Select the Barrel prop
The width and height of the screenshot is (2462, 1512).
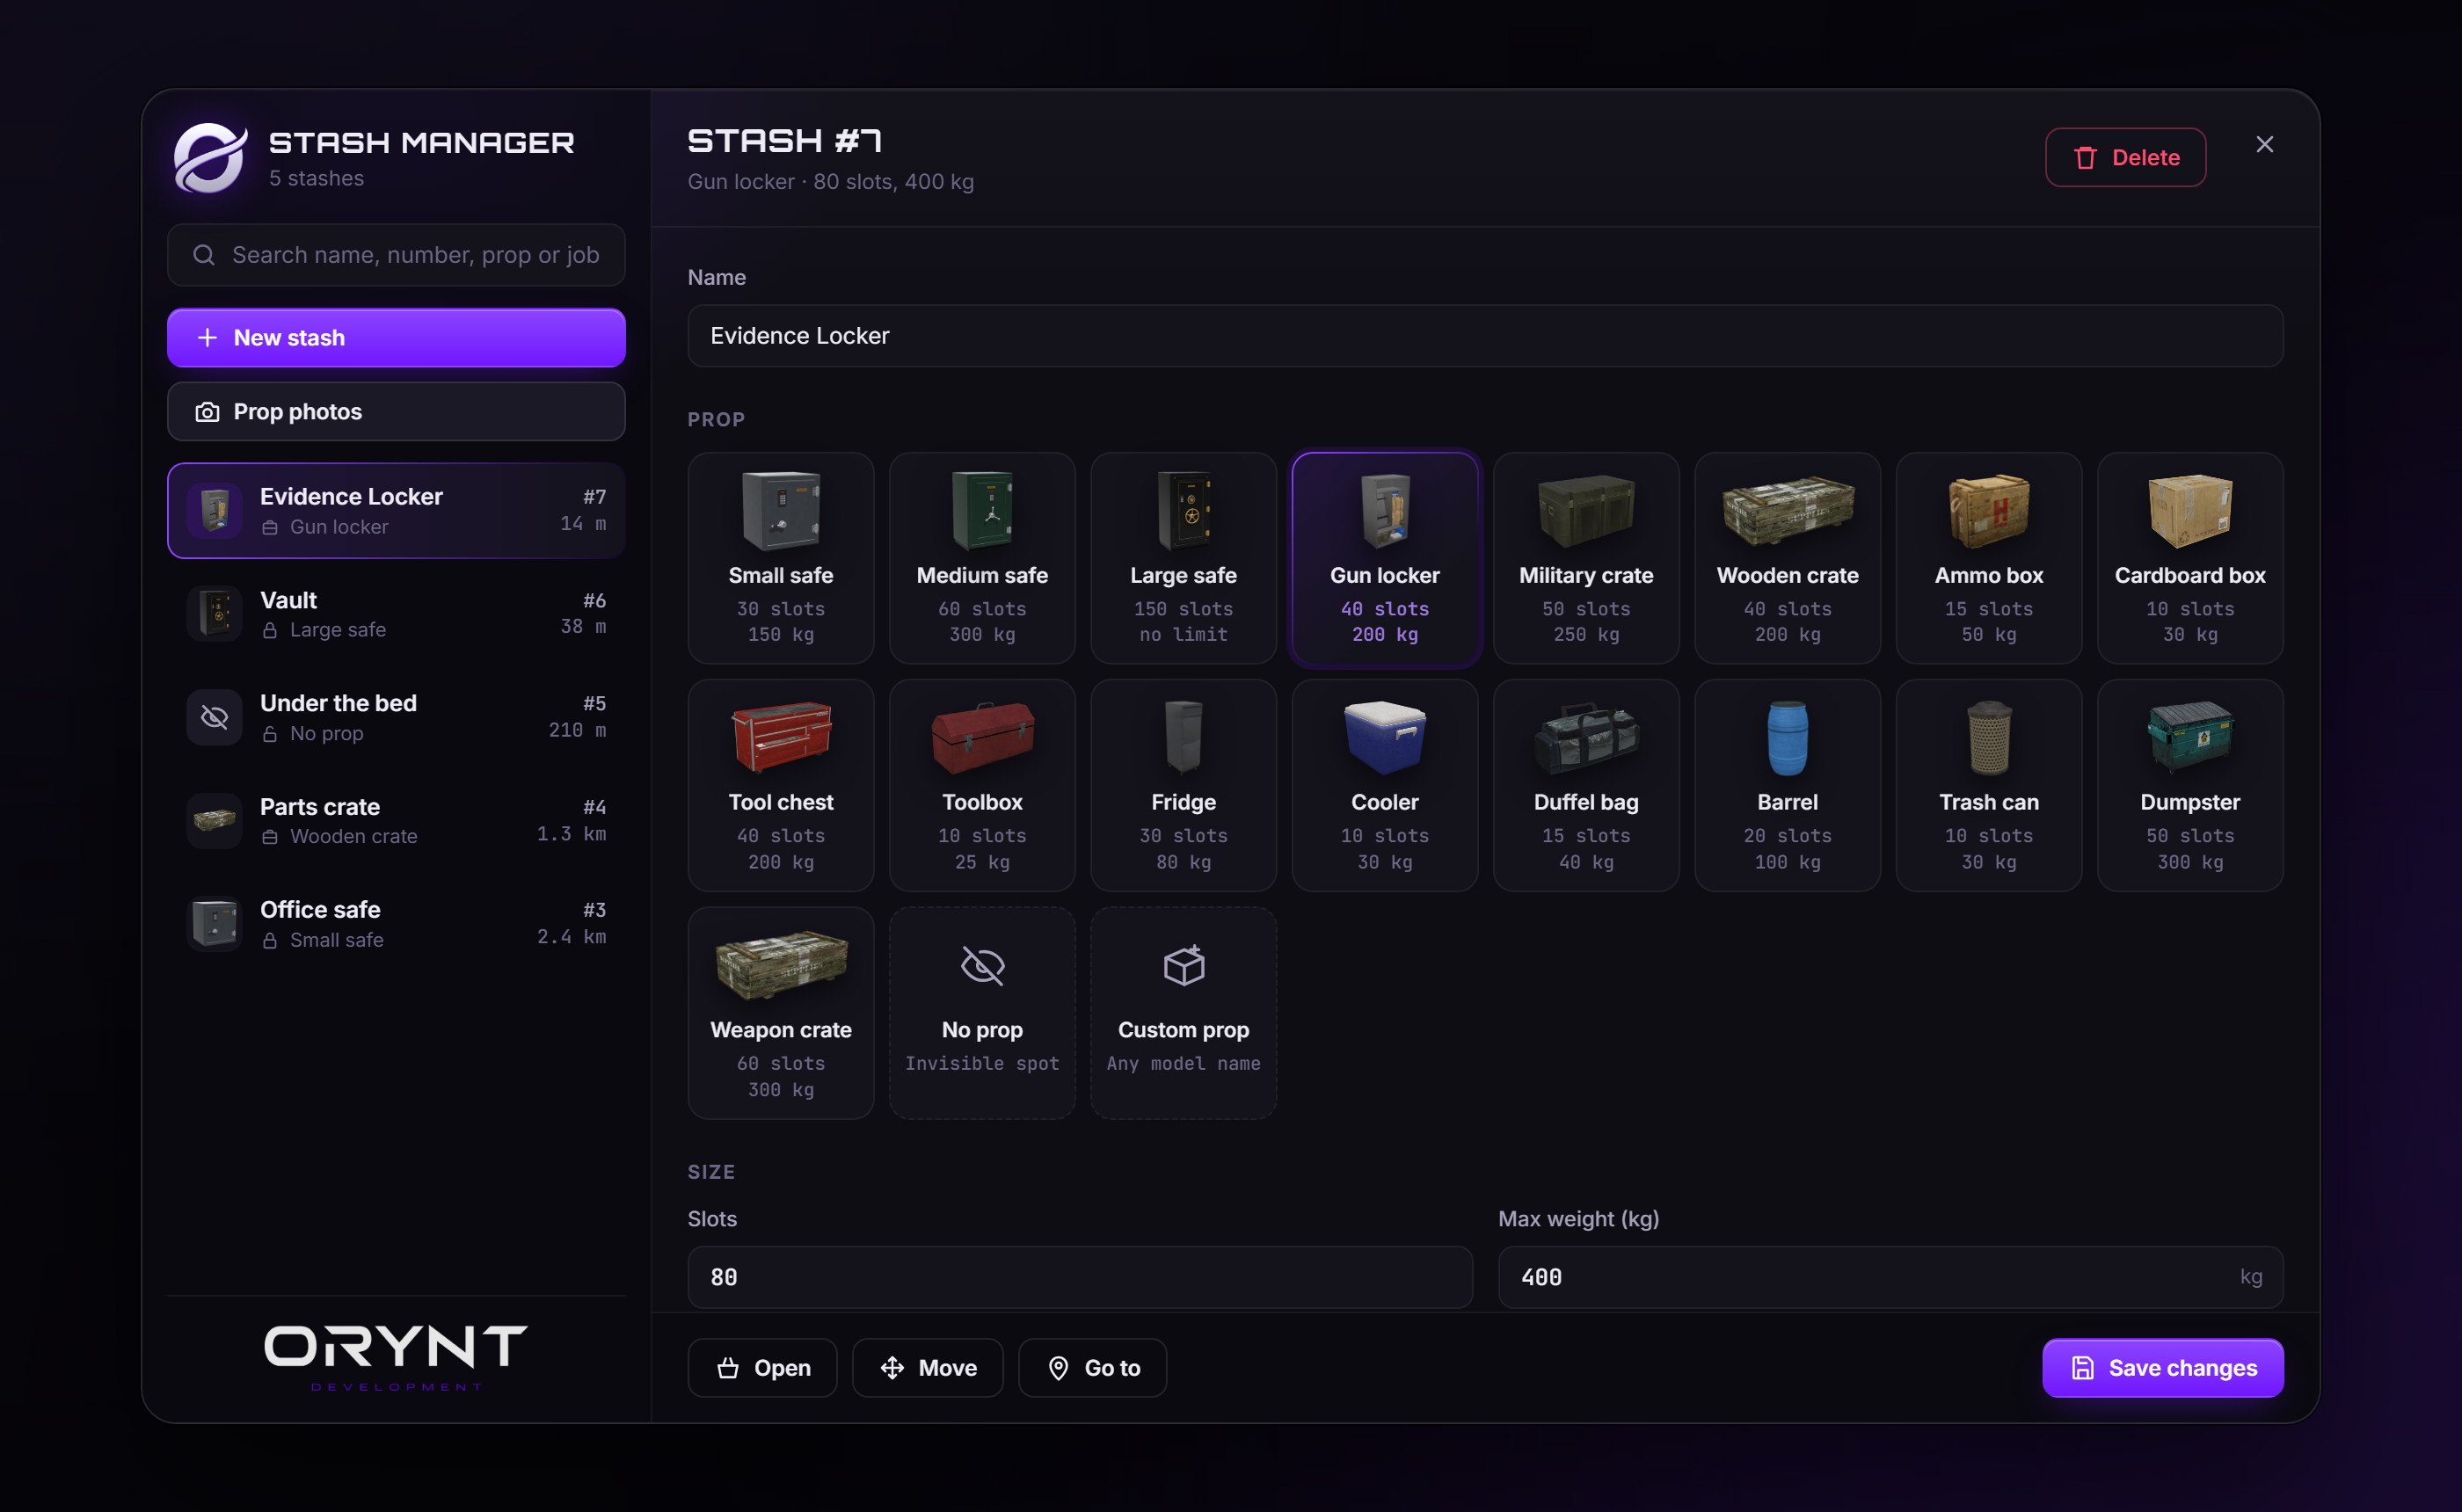pyautogui.click(x=1787, y=785)
